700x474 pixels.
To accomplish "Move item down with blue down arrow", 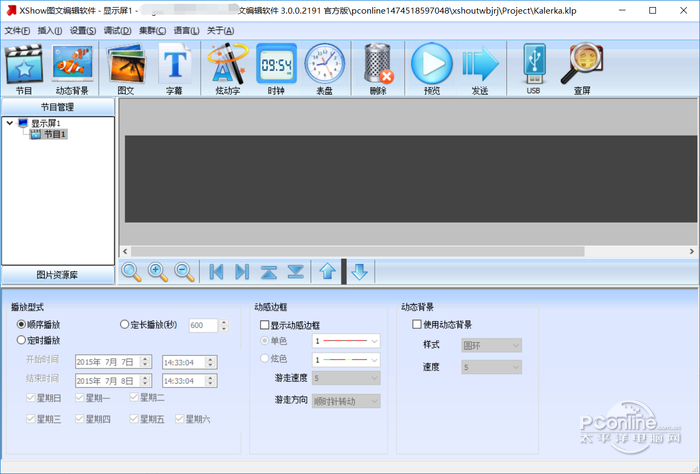I will 359,271.
